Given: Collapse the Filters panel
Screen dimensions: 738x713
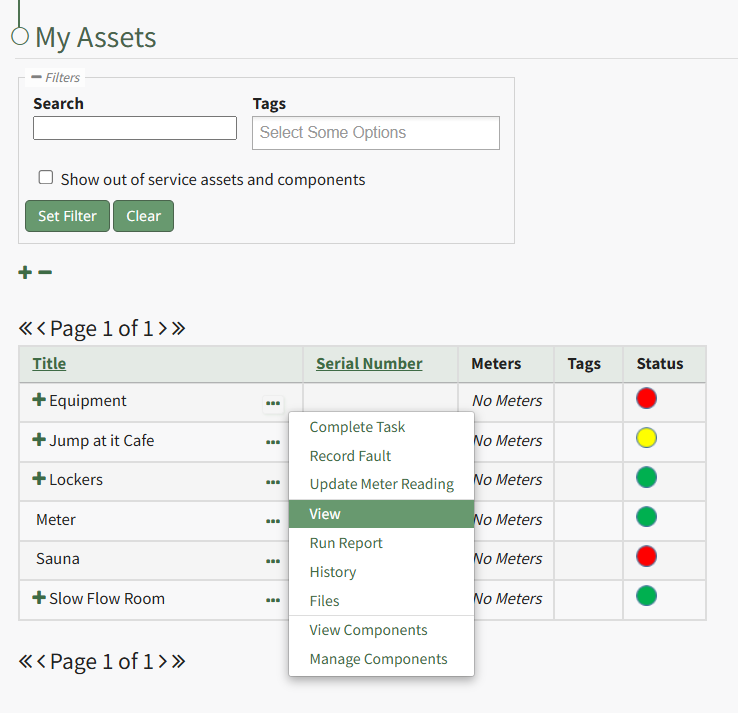Looking at the screenshot, I should tap(36, 77).
